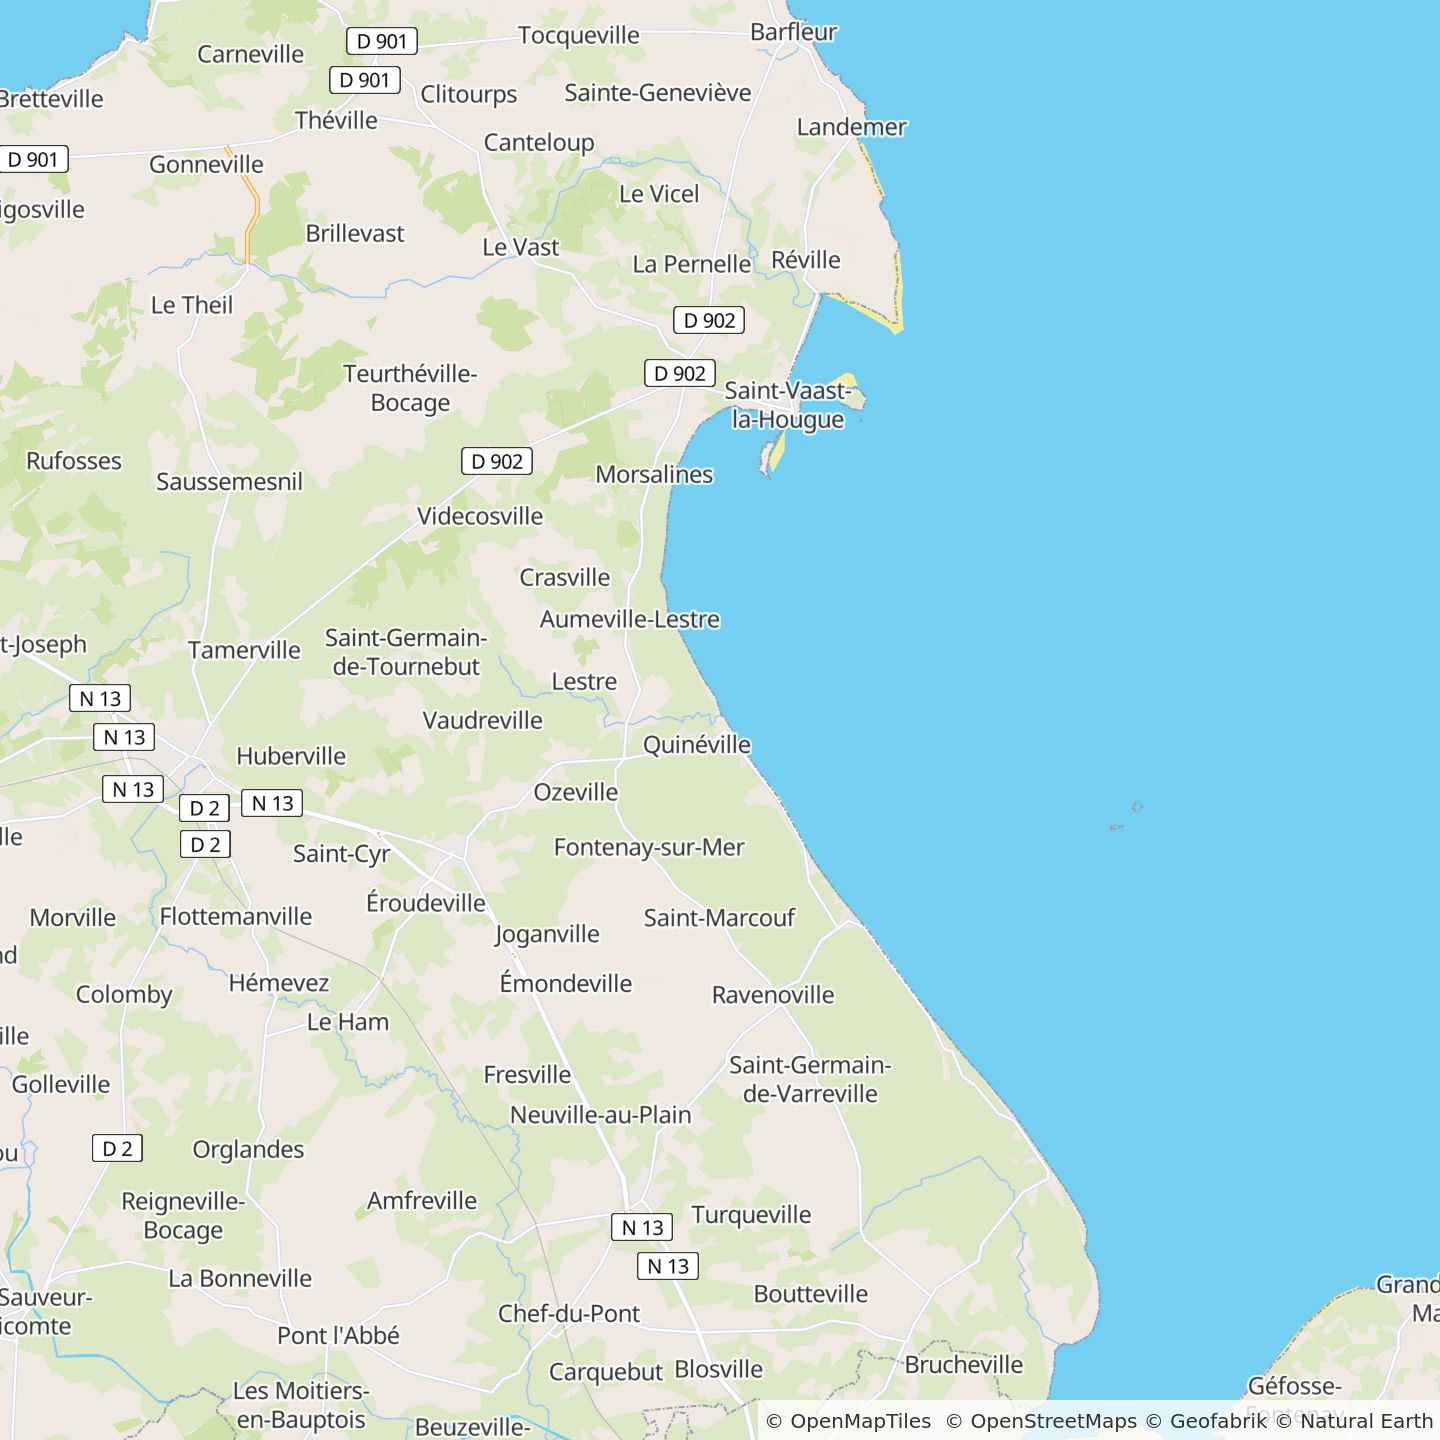Click the Quinéville town label
1440x1440 pixels.
[697, 745]
